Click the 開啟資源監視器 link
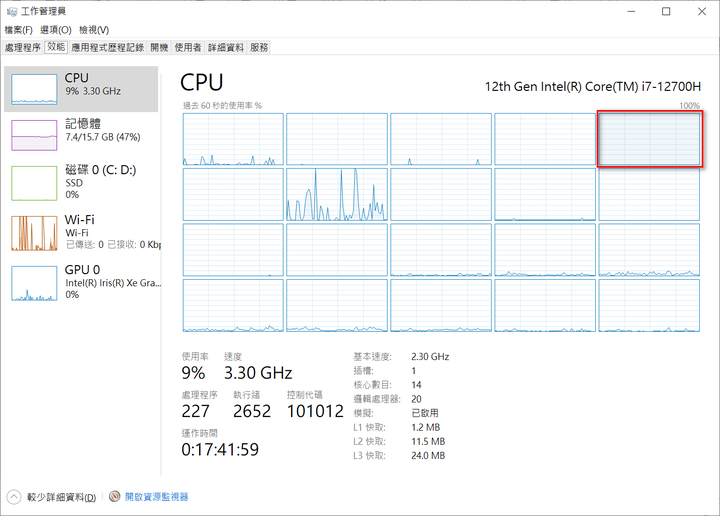 157,497
